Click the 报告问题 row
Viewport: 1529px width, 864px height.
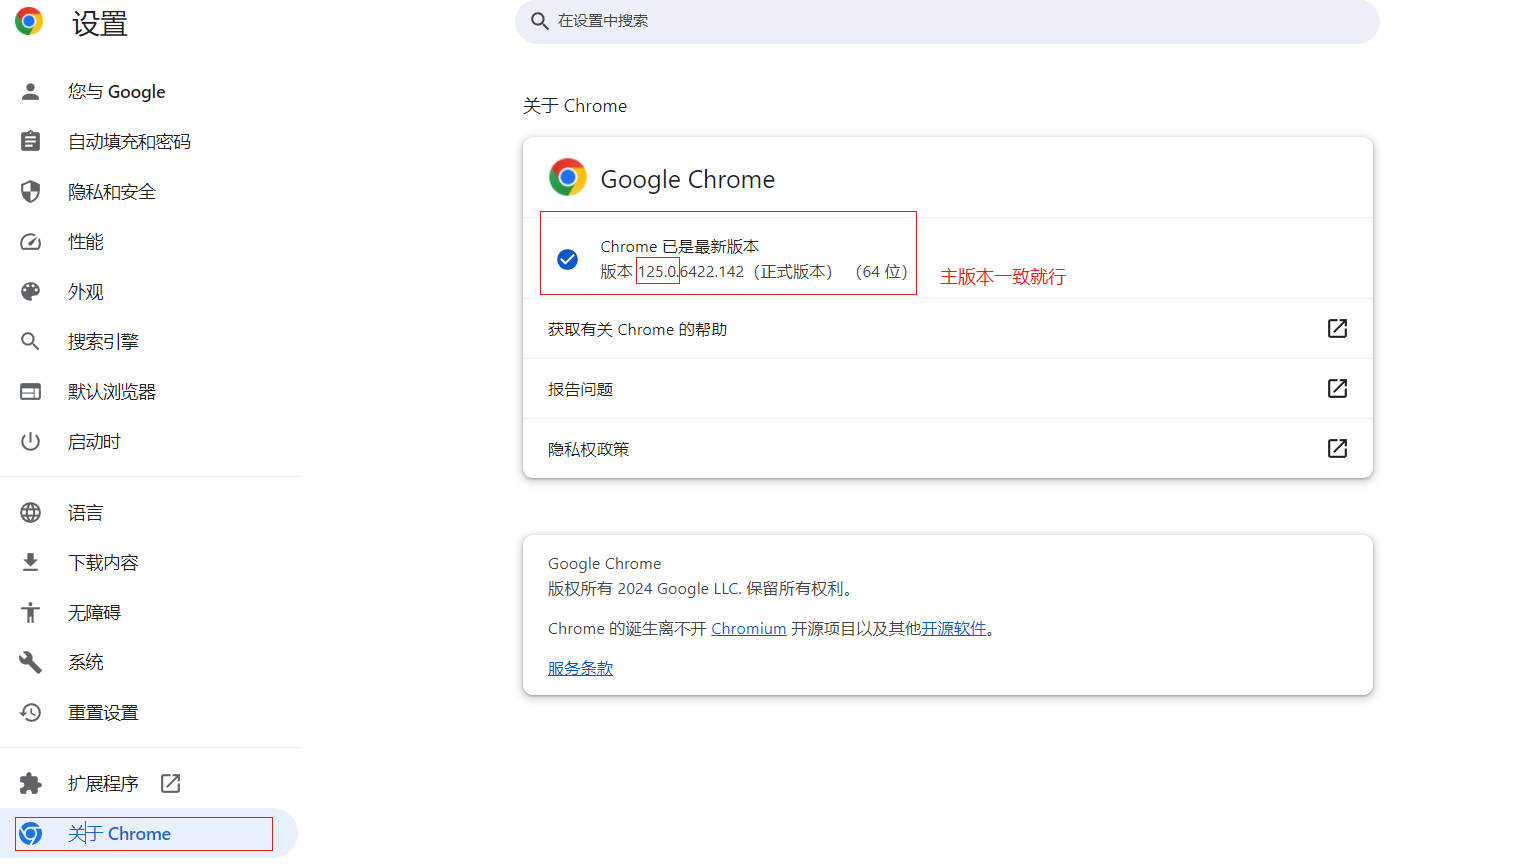pyautogui.click(x=948, y=389)
